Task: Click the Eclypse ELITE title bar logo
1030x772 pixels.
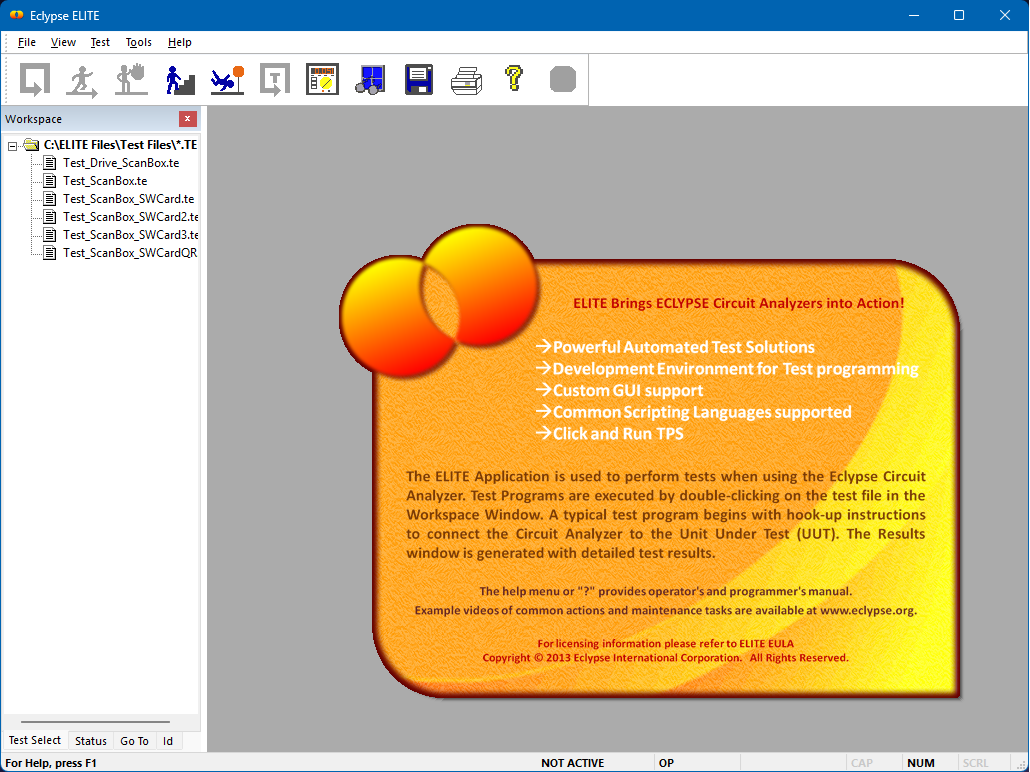Action: coord(16,15)
